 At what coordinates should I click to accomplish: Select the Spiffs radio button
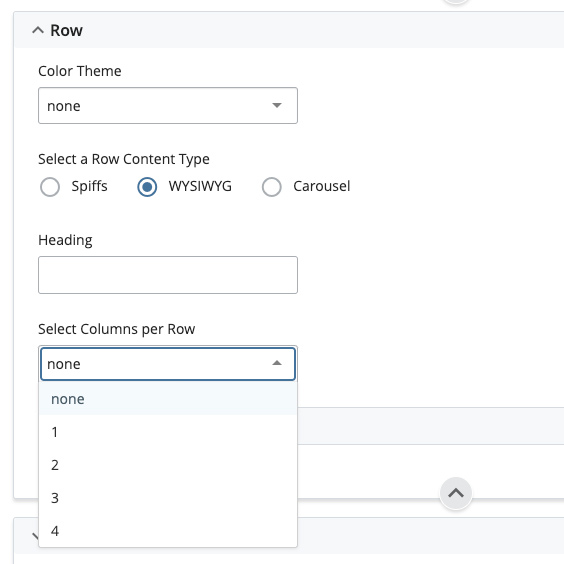point(50,187)
